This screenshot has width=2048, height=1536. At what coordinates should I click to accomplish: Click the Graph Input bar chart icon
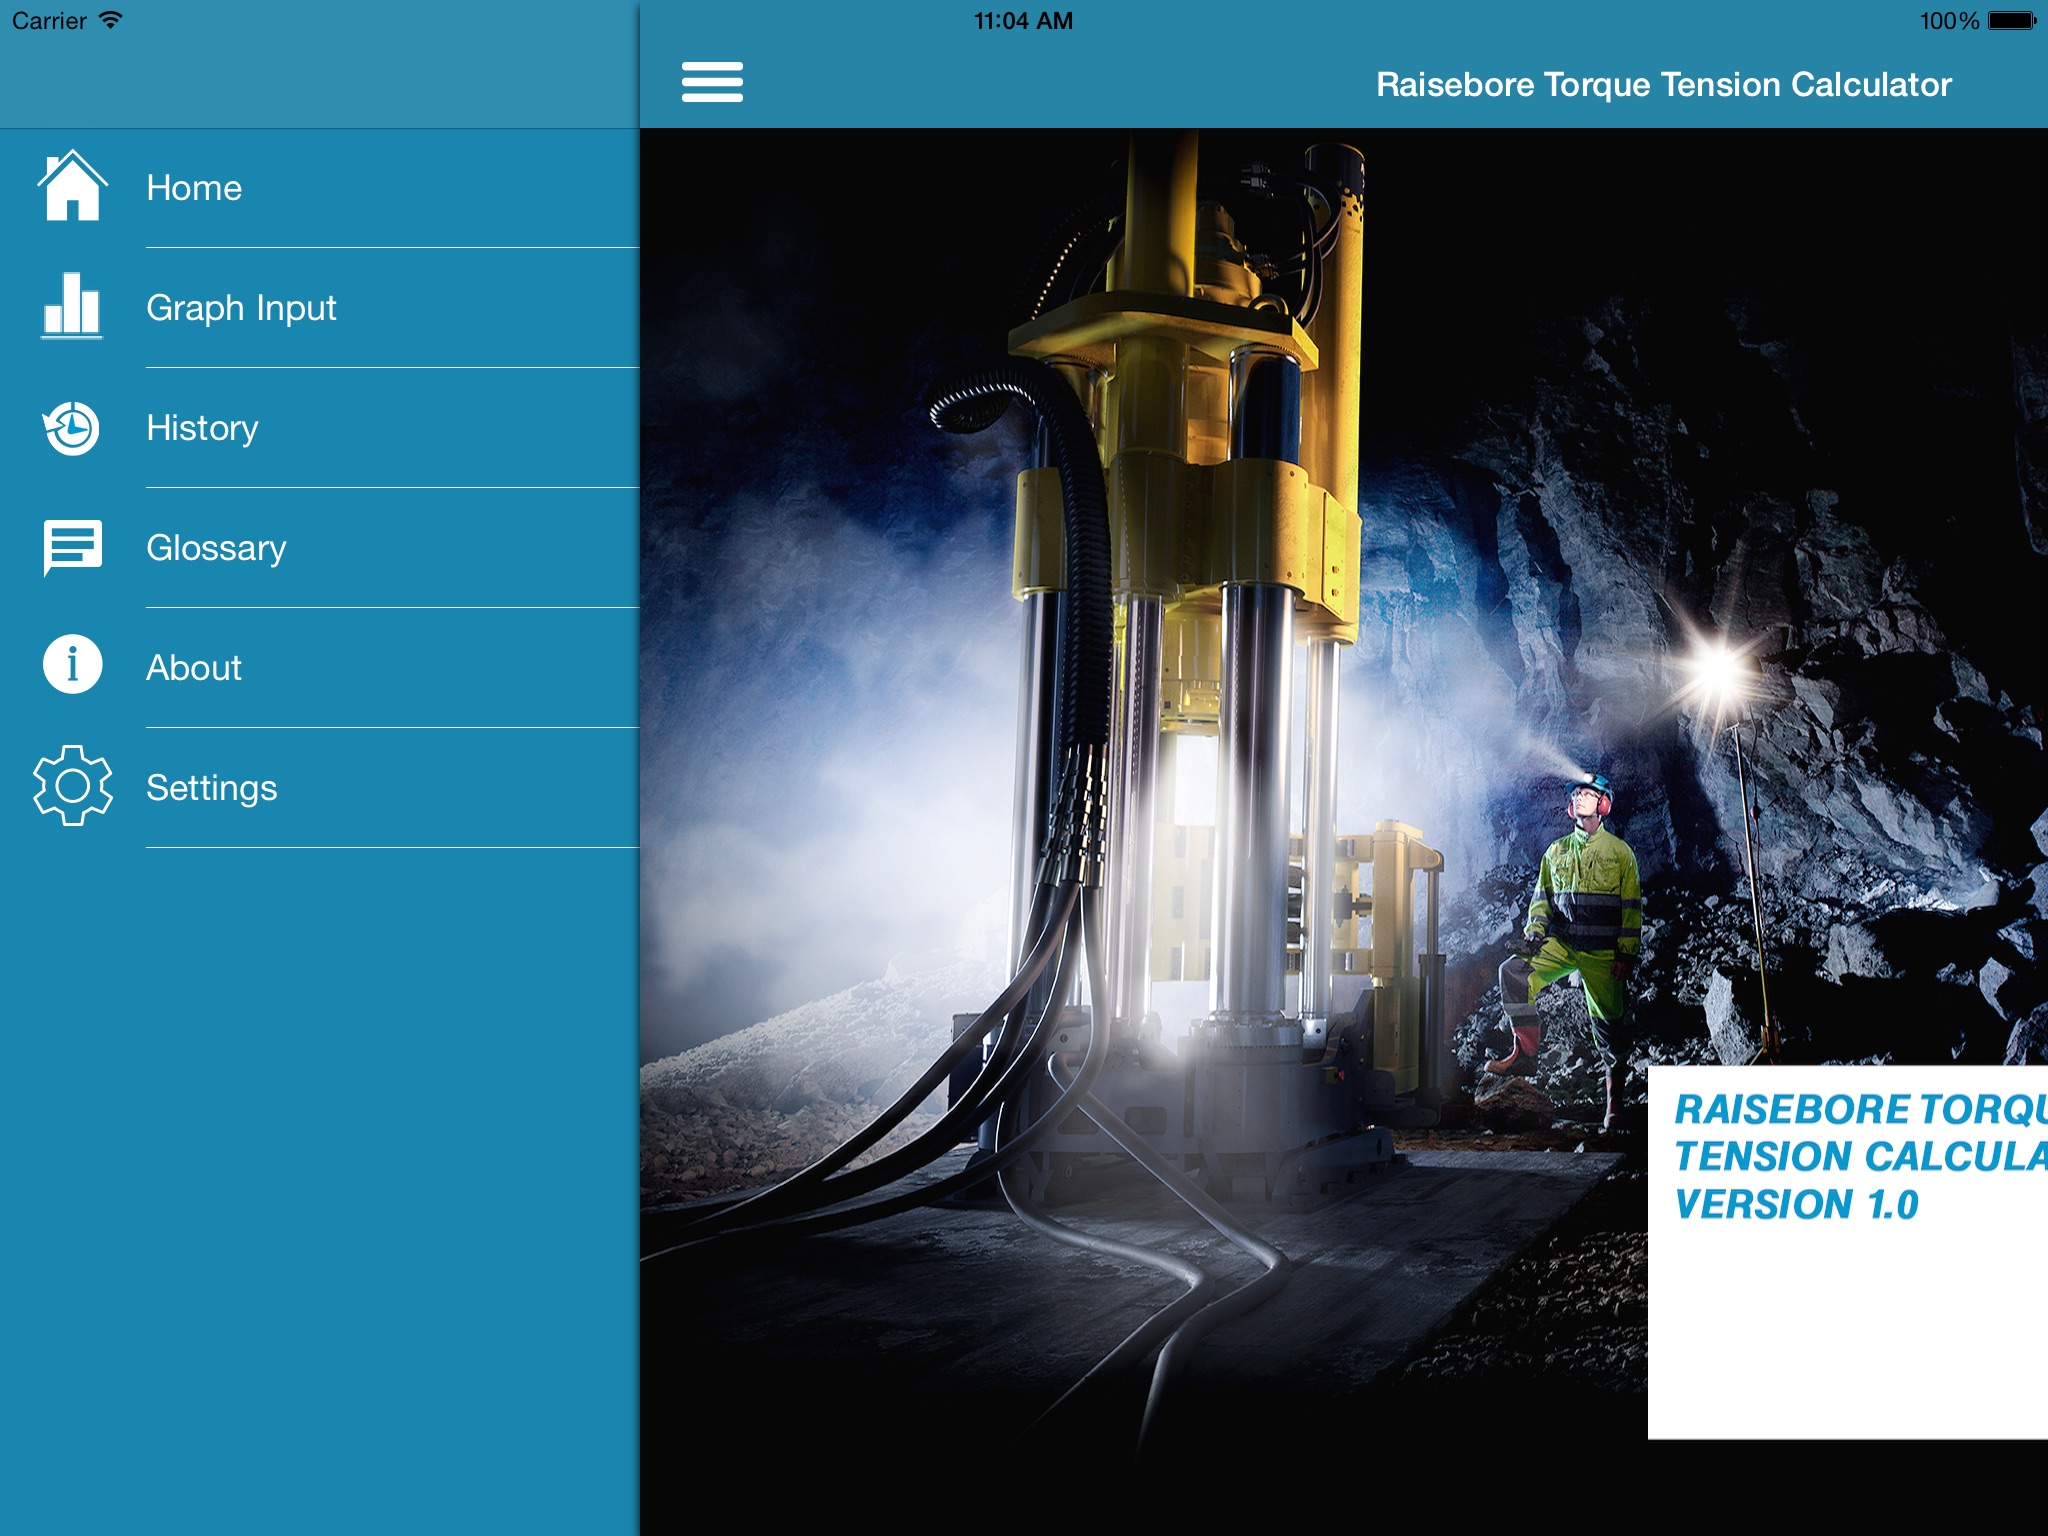pyautogui.click(x=72, y=306)
